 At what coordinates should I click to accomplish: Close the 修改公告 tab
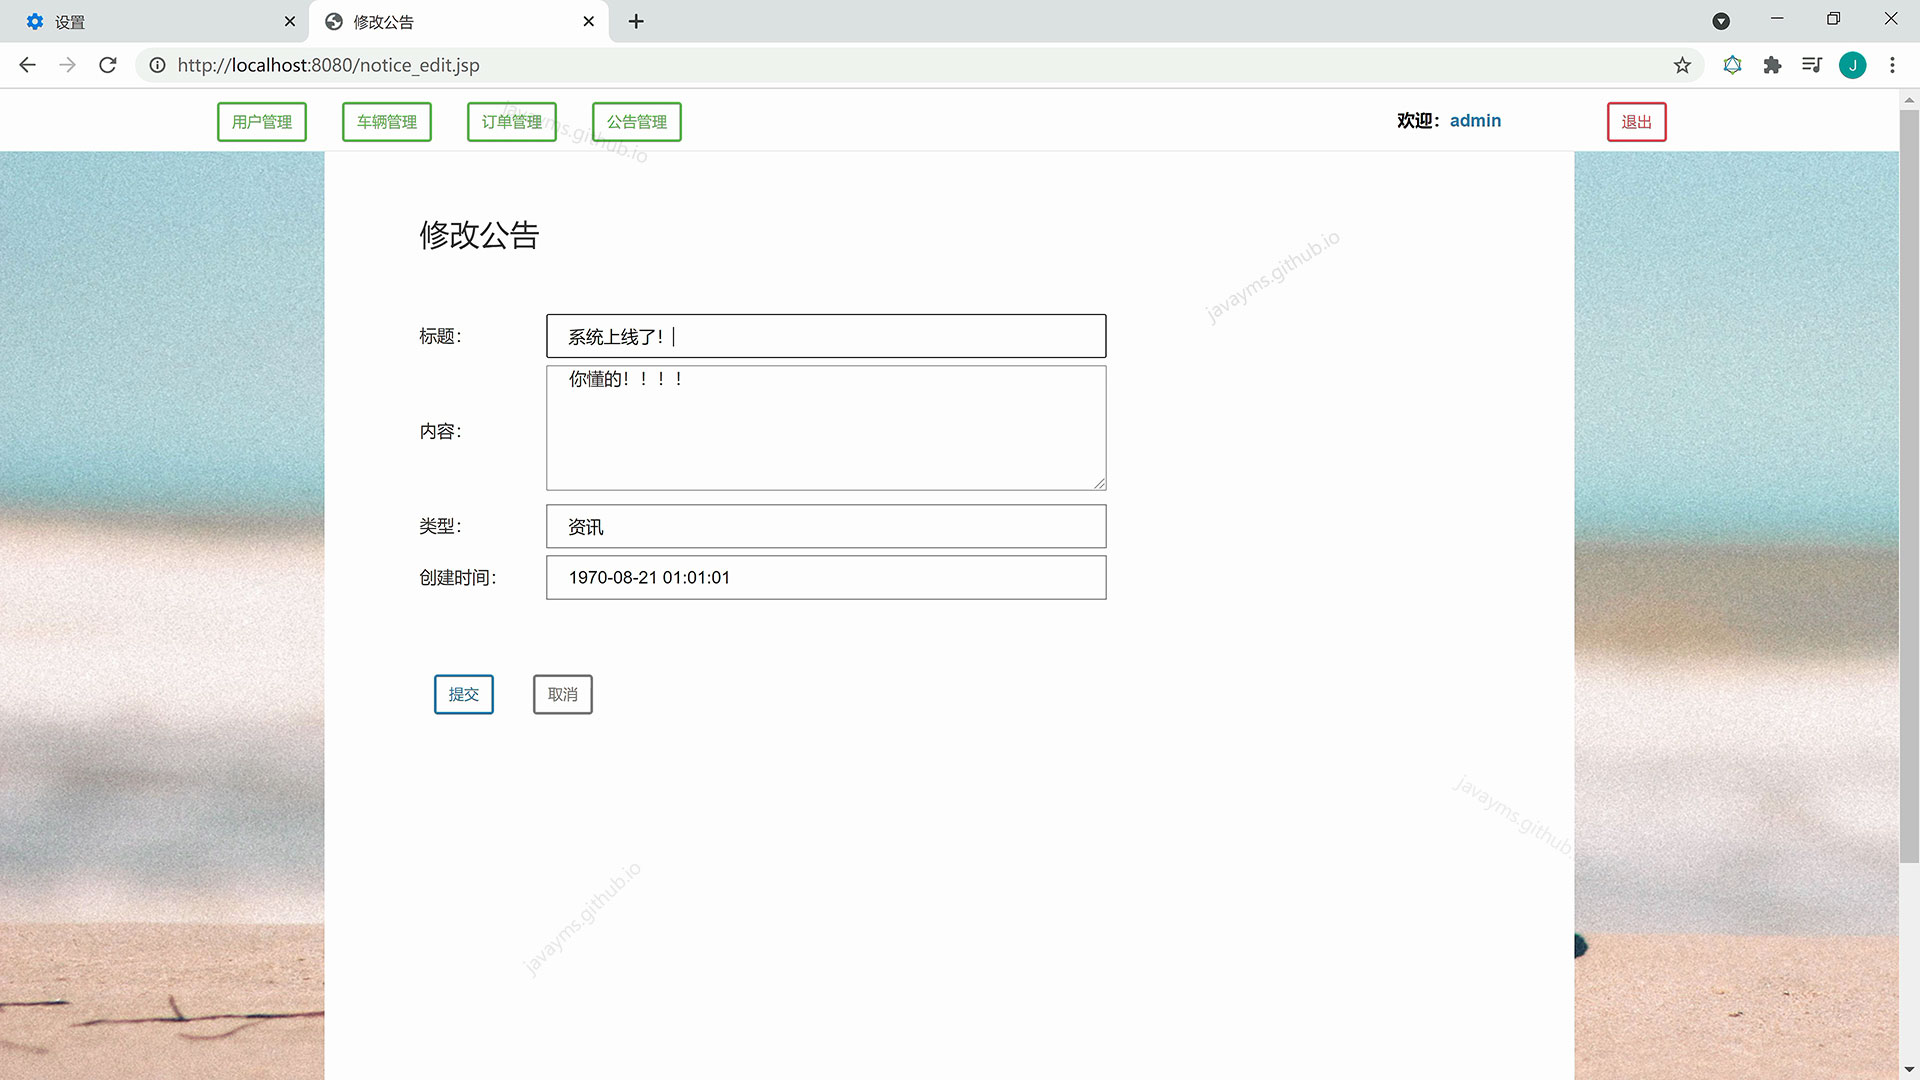[x=588, y=21]
